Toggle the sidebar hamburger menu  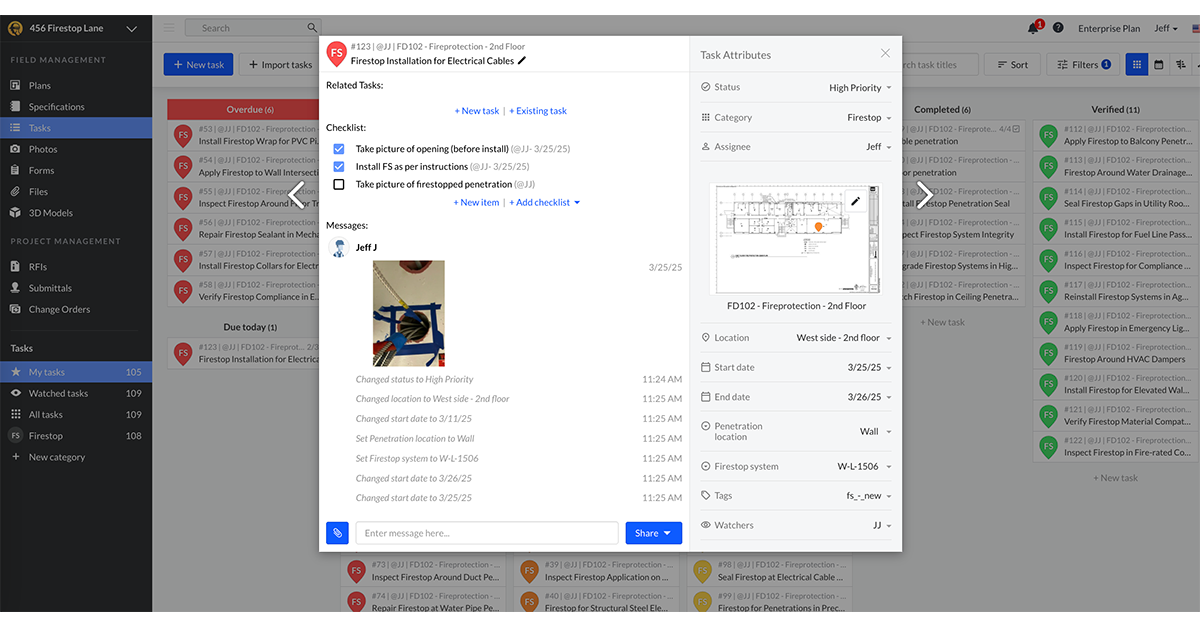point(169,28)
